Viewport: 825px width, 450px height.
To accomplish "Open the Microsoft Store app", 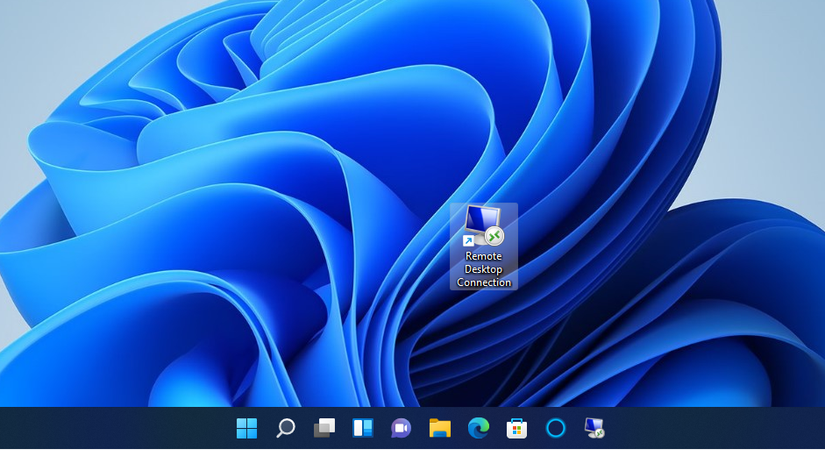I will click(517, 429).
